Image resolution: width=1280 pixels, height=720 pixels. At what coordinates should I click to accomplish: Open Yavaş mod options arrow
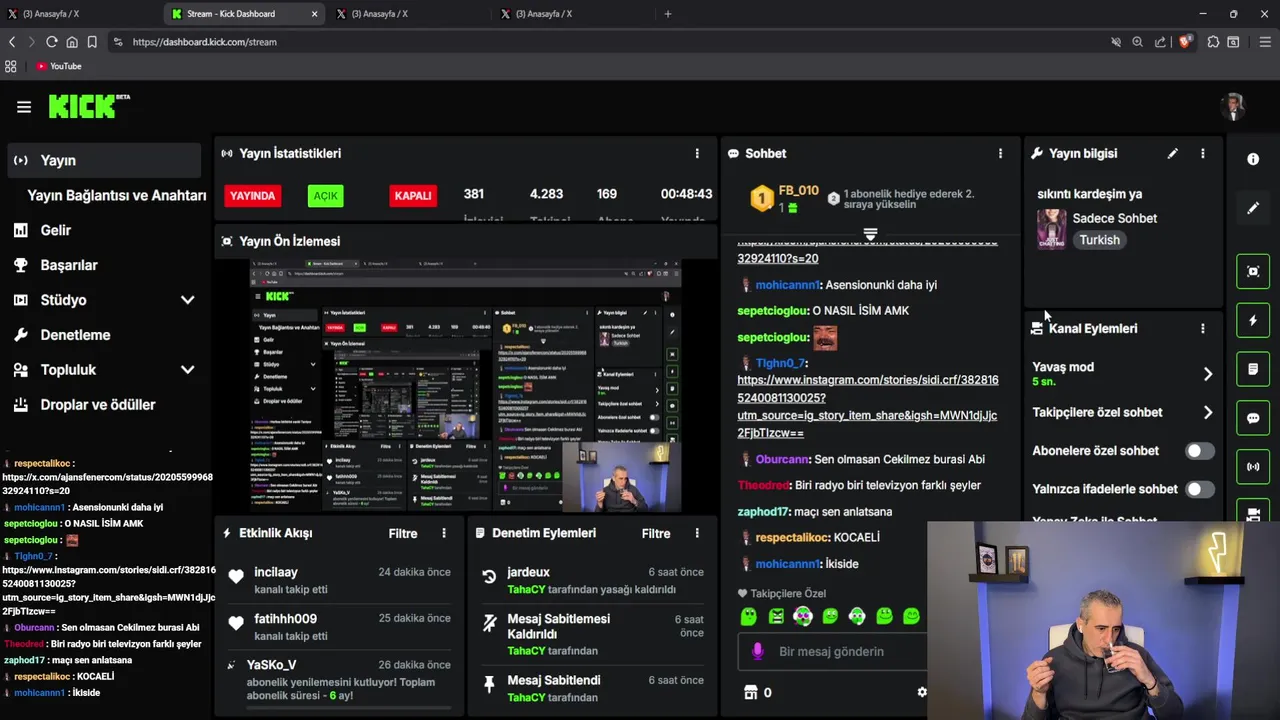(x=1208, y=374)
